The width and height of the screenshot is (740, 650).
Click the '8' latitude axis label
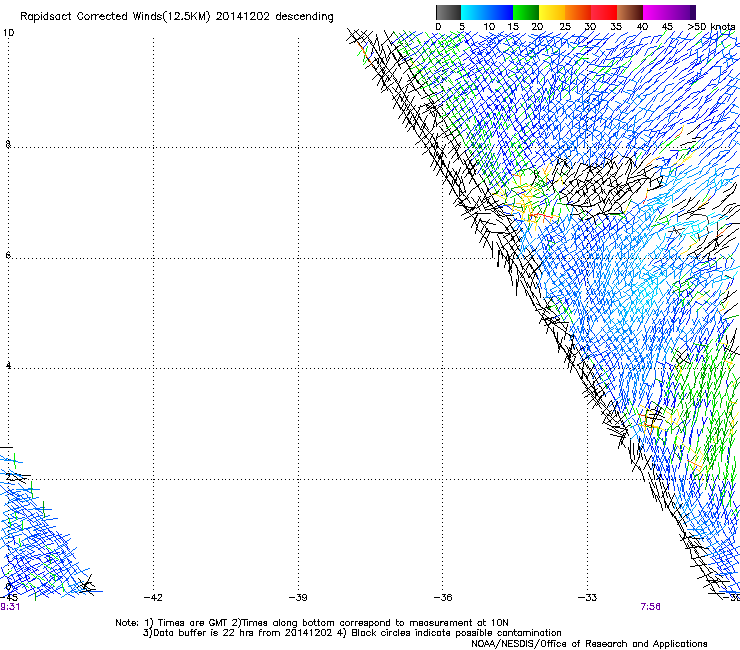[x=8, y=144]
